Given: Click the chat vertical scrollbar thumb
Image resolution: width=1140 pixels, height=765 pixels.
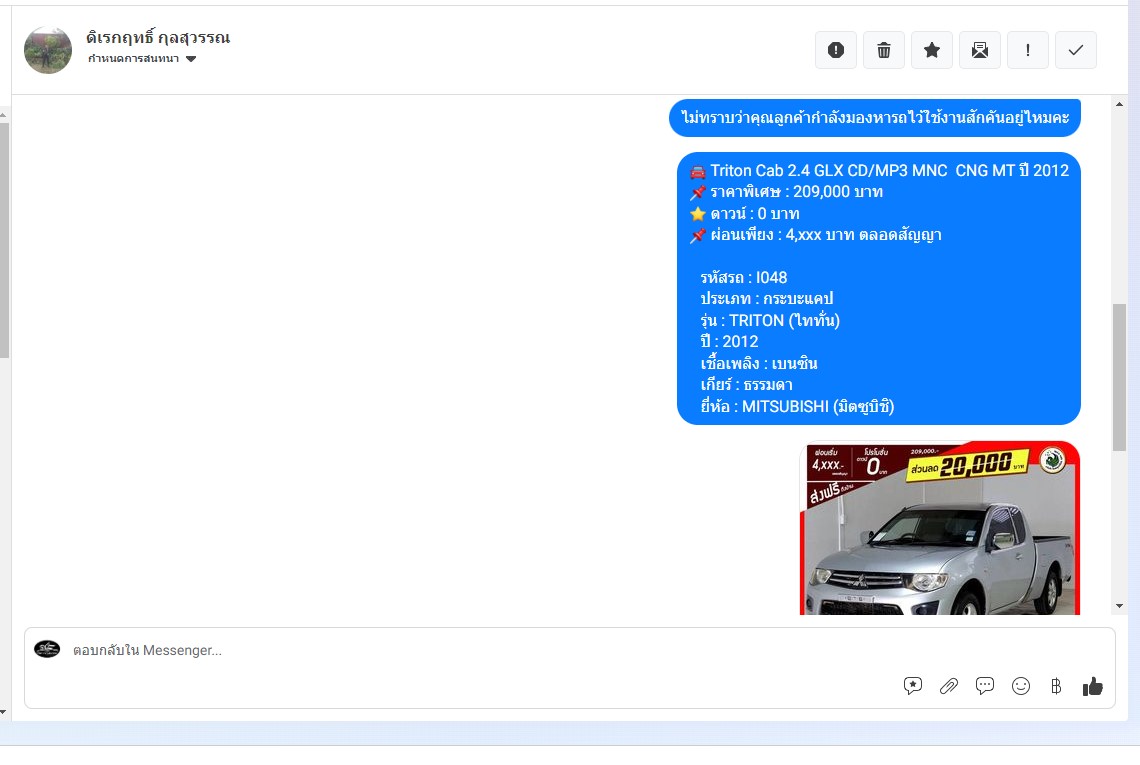Looking at the screenshot, I should tap(1119, 377).
